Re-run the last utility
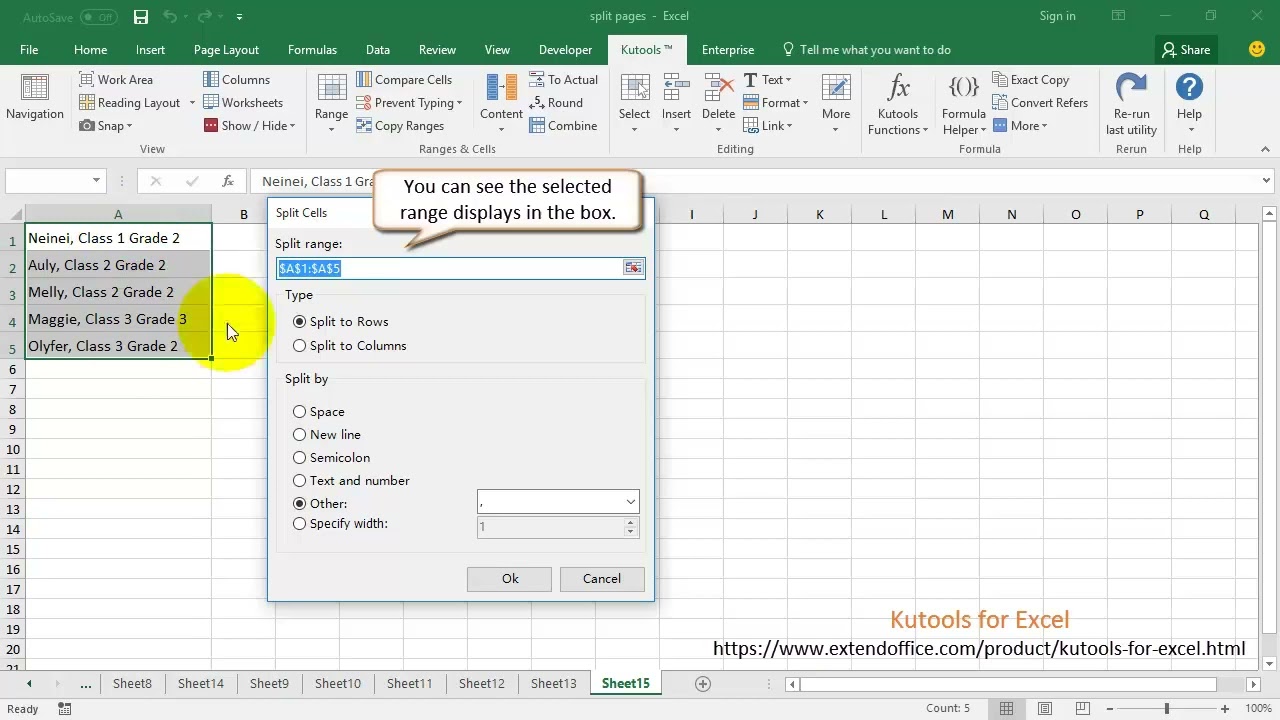The image size is (1280, 720). pos(1131,104)
